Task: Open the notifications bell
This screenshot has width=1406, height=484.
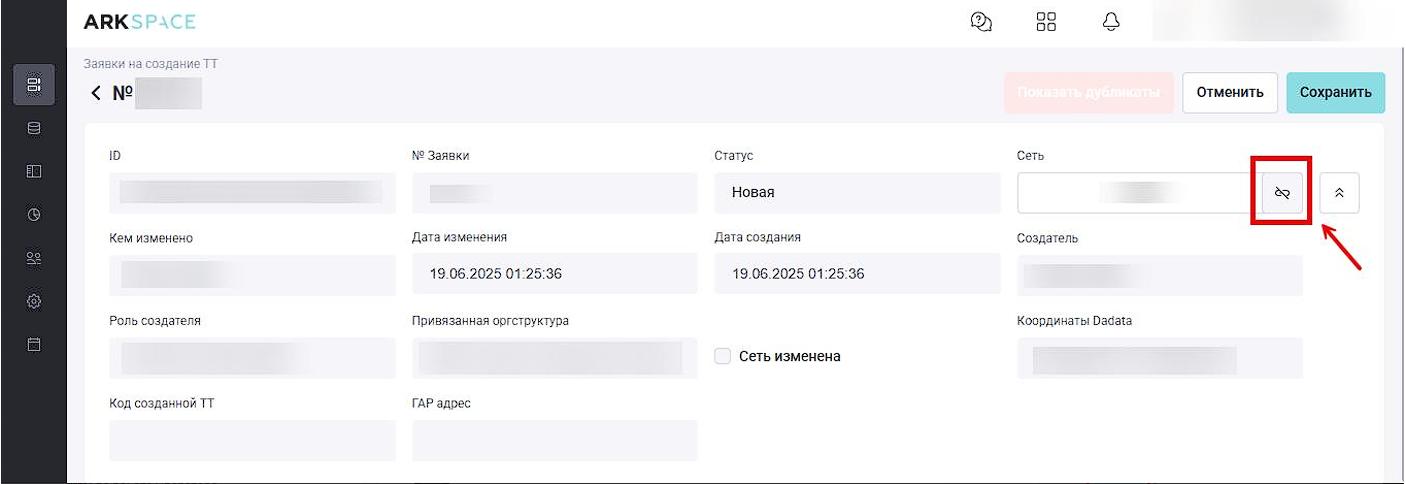Action: (x=1111, y=22)
